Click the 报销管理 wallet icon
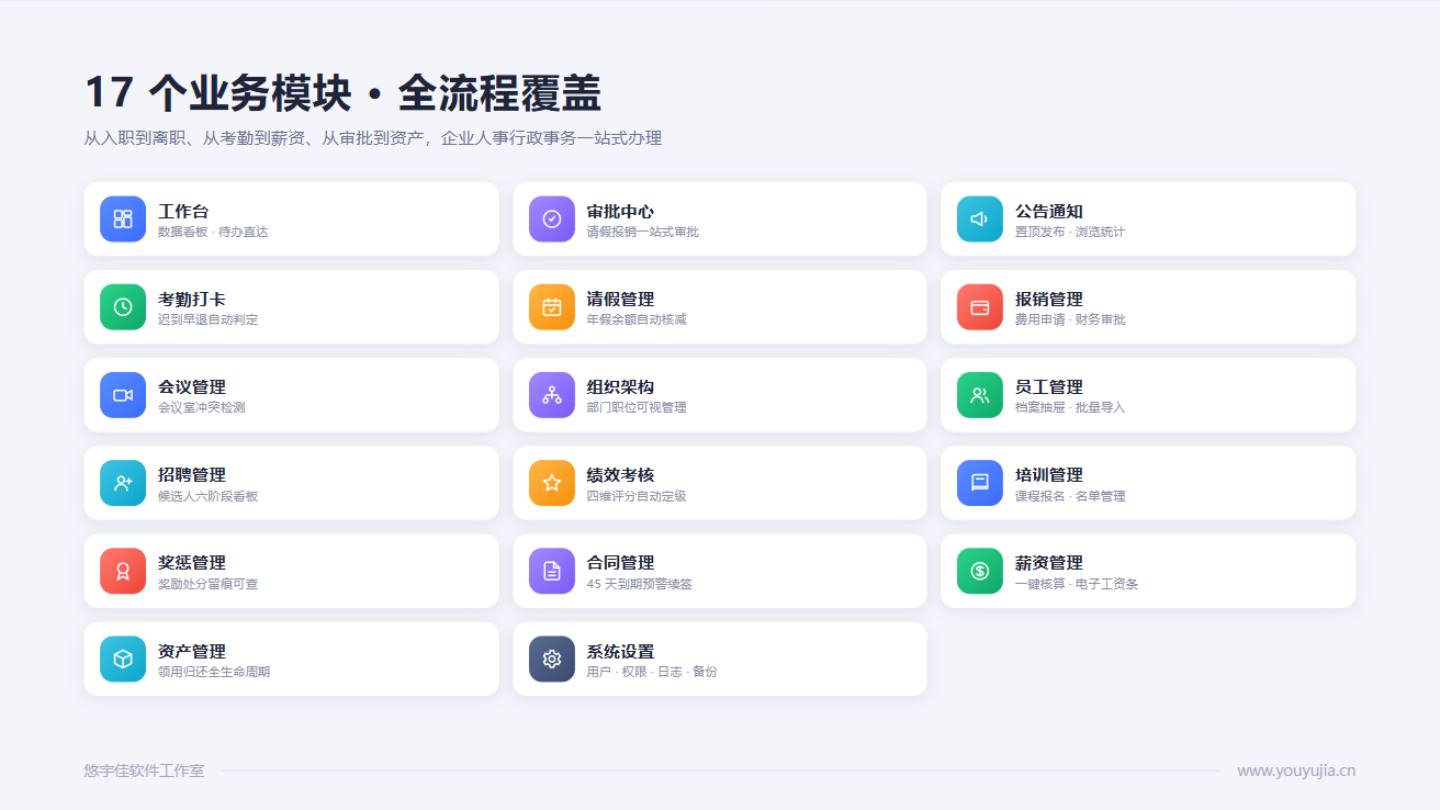Image resolution: width=1440 pixels, height=810 pixels. pyautogui.click(x=980, y=307)
